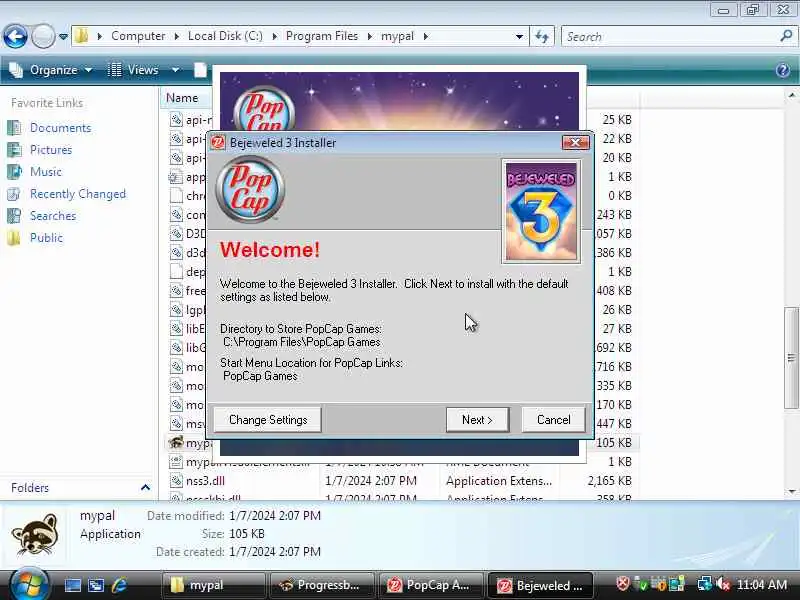The width and height of the screenshot is (800, 600).
Task: Select the nss3.dll file row
Action: [403, 481]
